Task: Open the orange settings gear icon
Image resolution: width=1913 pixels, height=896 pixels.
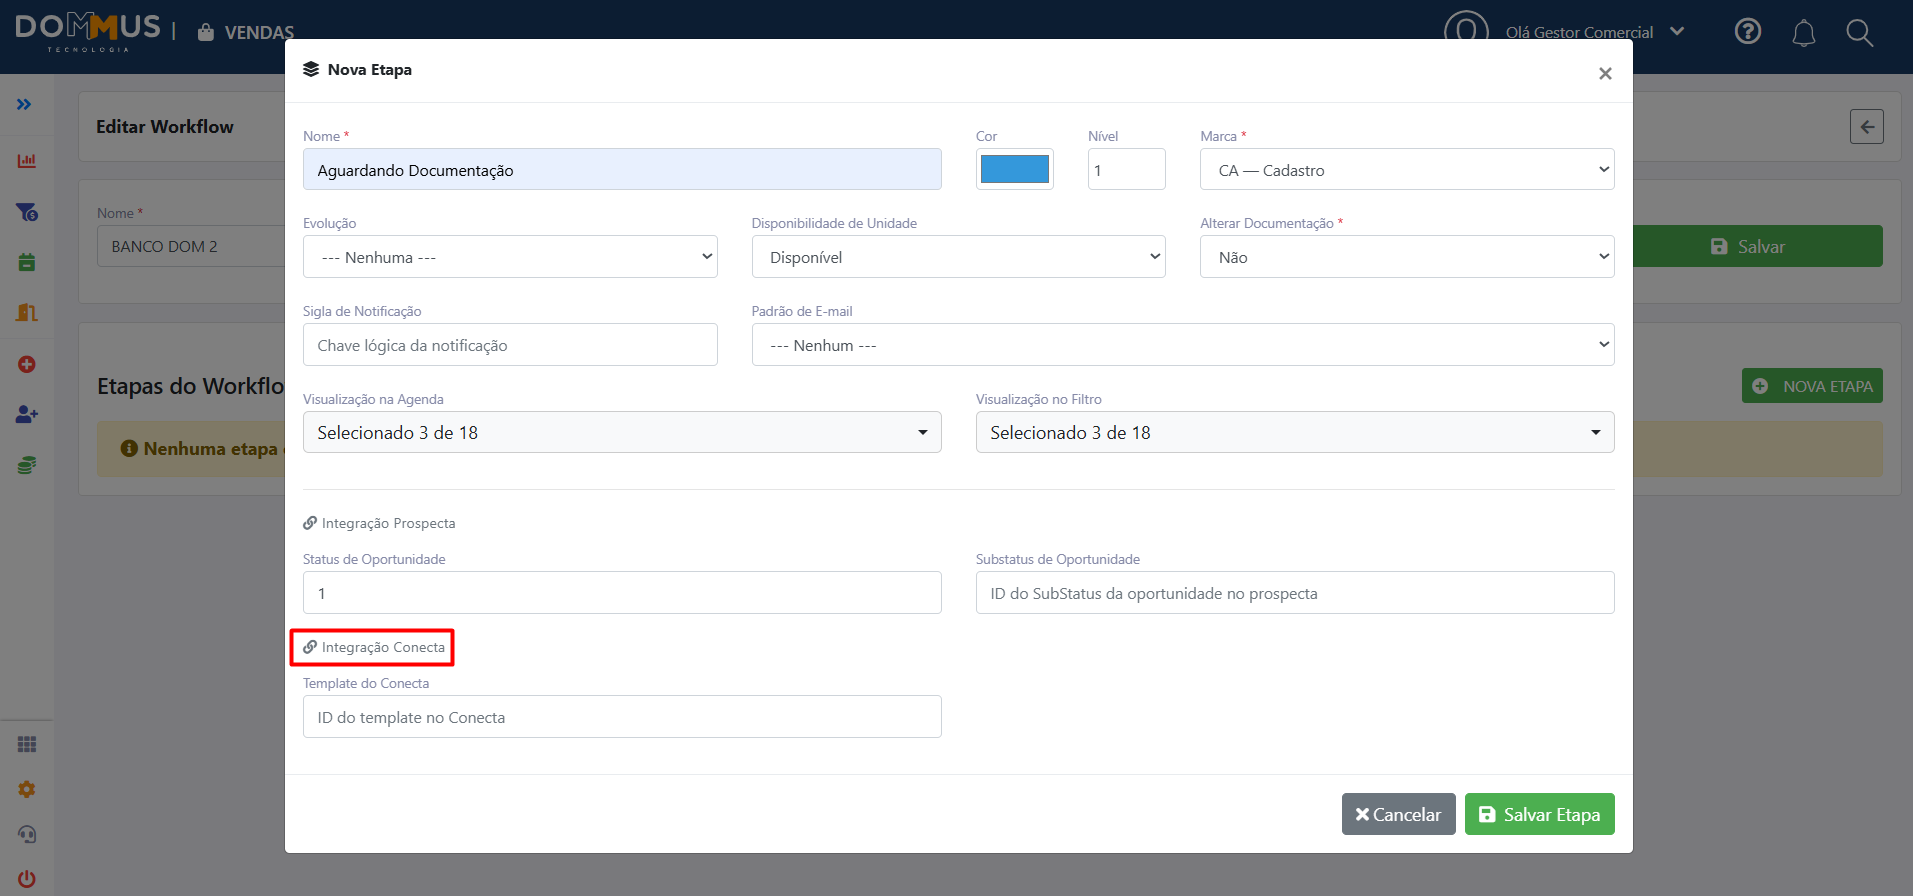Action: point(27,789)
